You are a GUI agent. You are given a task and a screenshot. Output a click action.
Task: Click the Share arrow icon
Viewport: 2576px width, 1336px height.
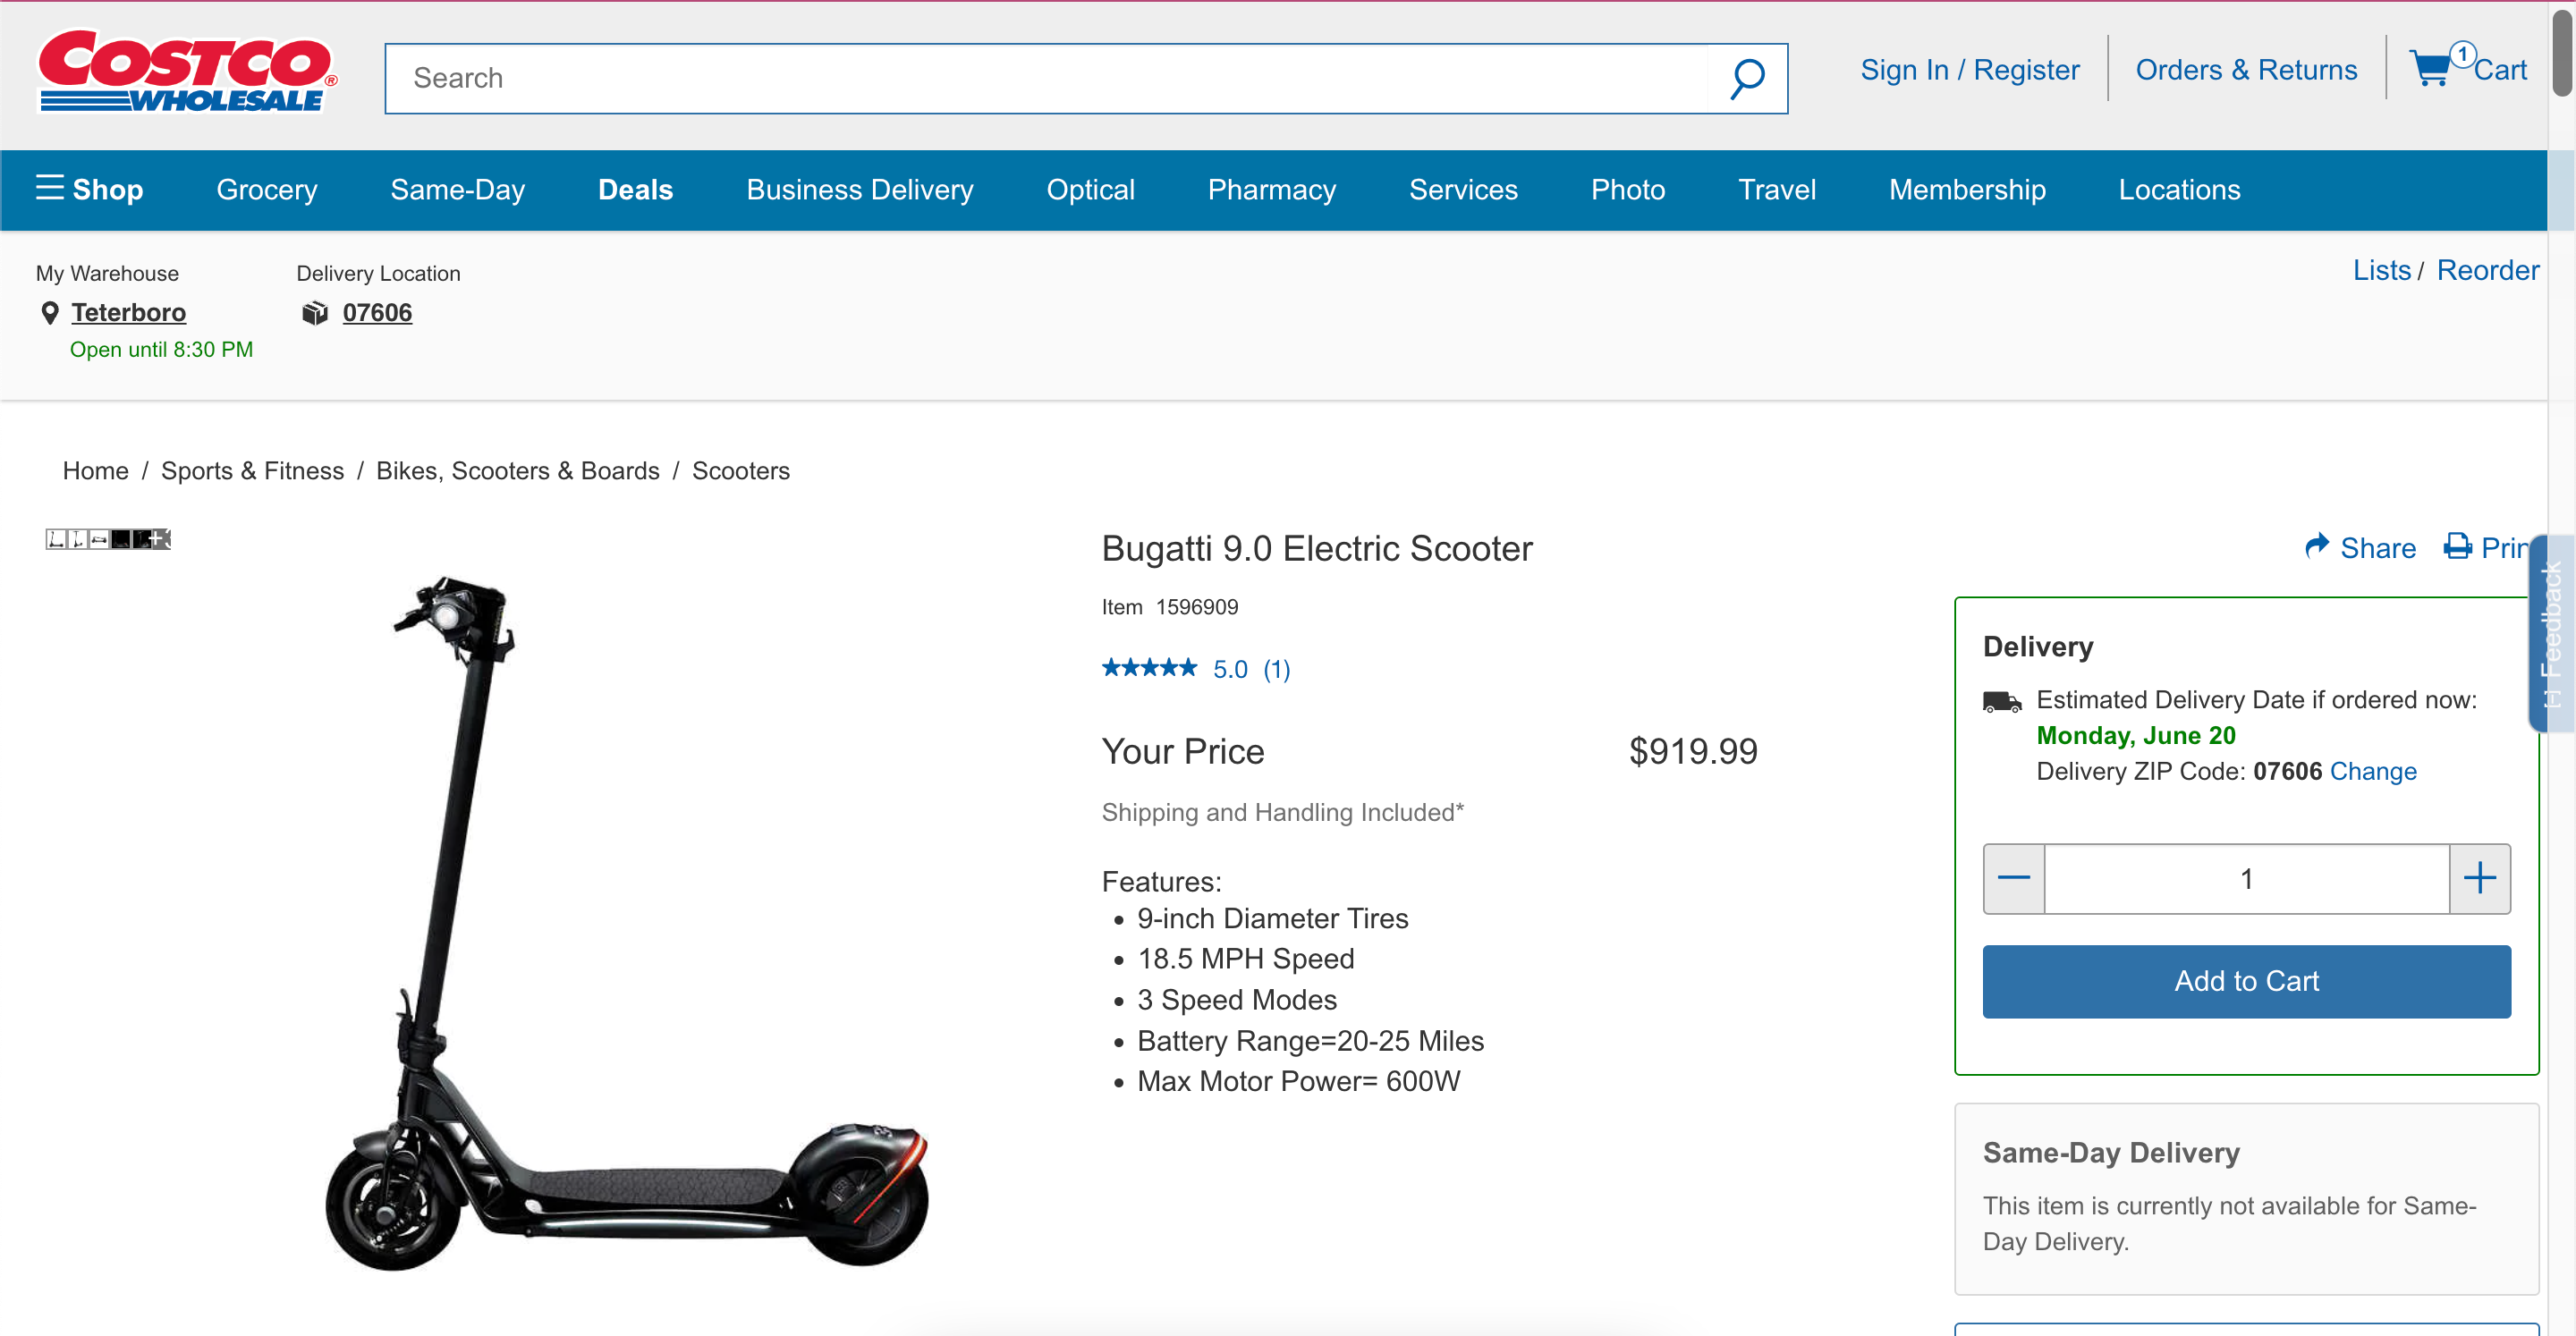pyautogui.click(x=2317, y=546)
